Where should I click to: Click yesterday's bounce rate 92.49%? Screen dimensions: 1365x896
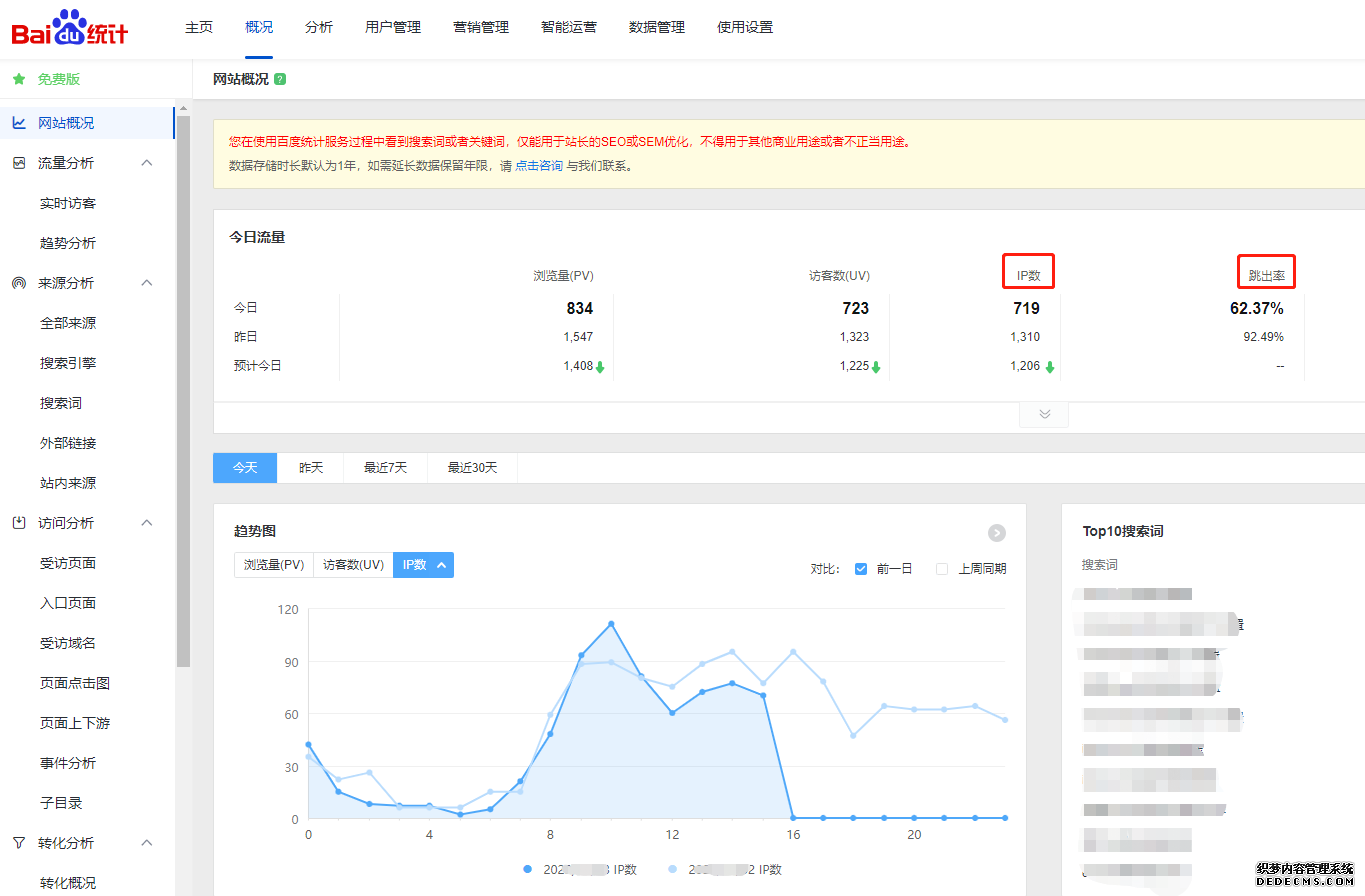(1263, 337)
